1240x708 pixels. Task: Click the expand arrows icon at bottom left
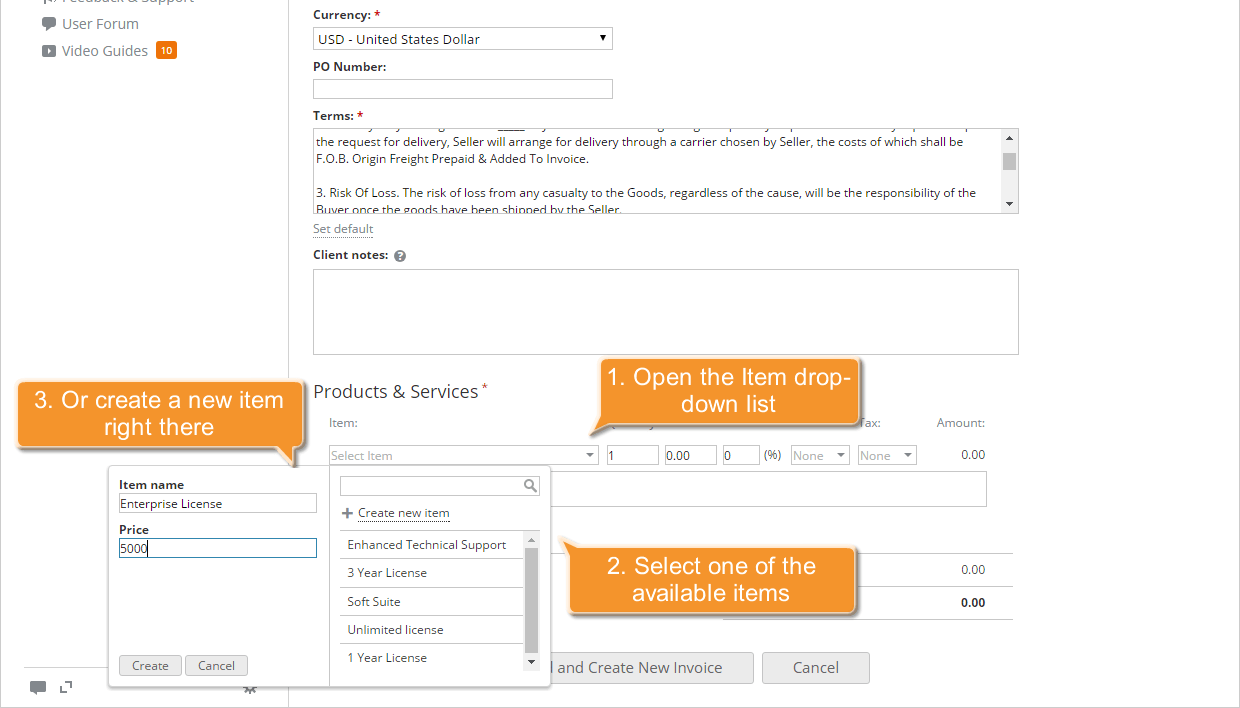tap(66, 687)
